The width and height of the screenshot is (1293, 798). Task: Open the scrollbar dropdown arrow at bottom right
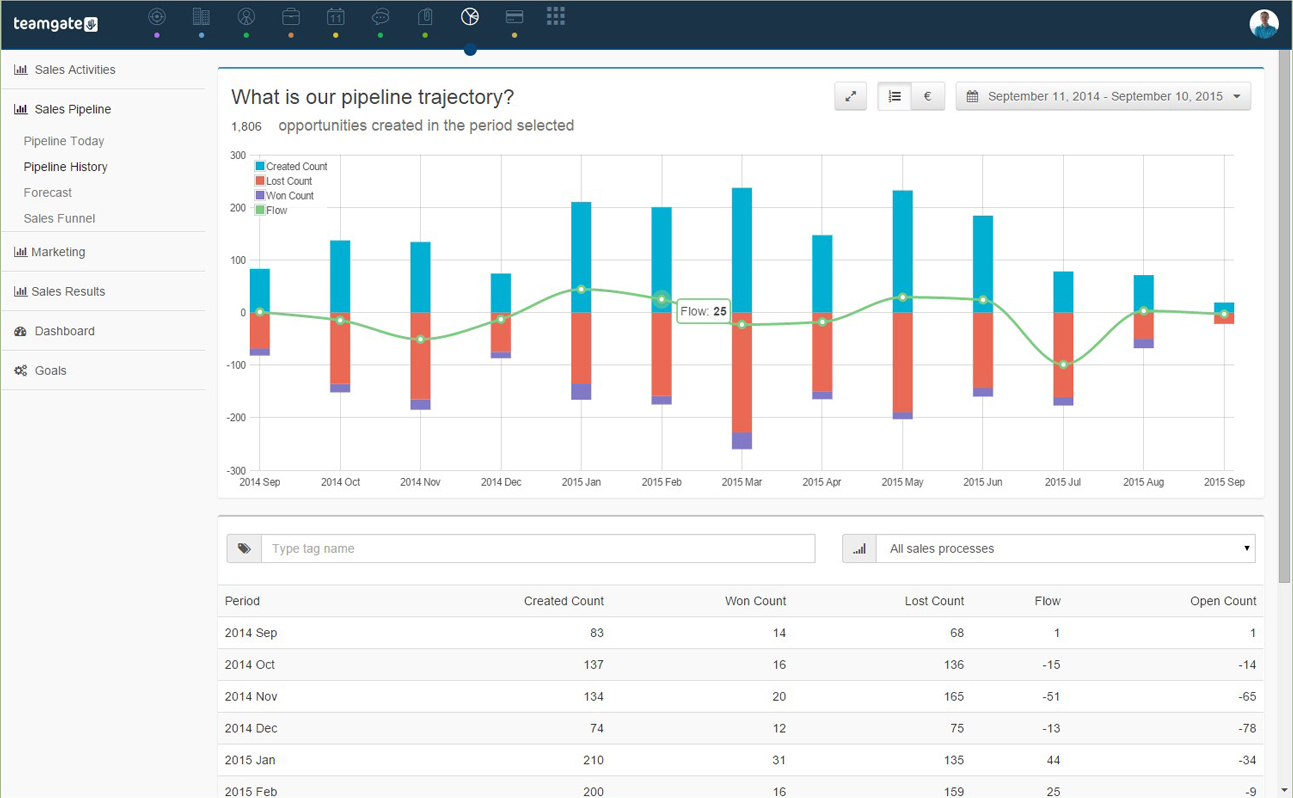tap(1283, 789)
